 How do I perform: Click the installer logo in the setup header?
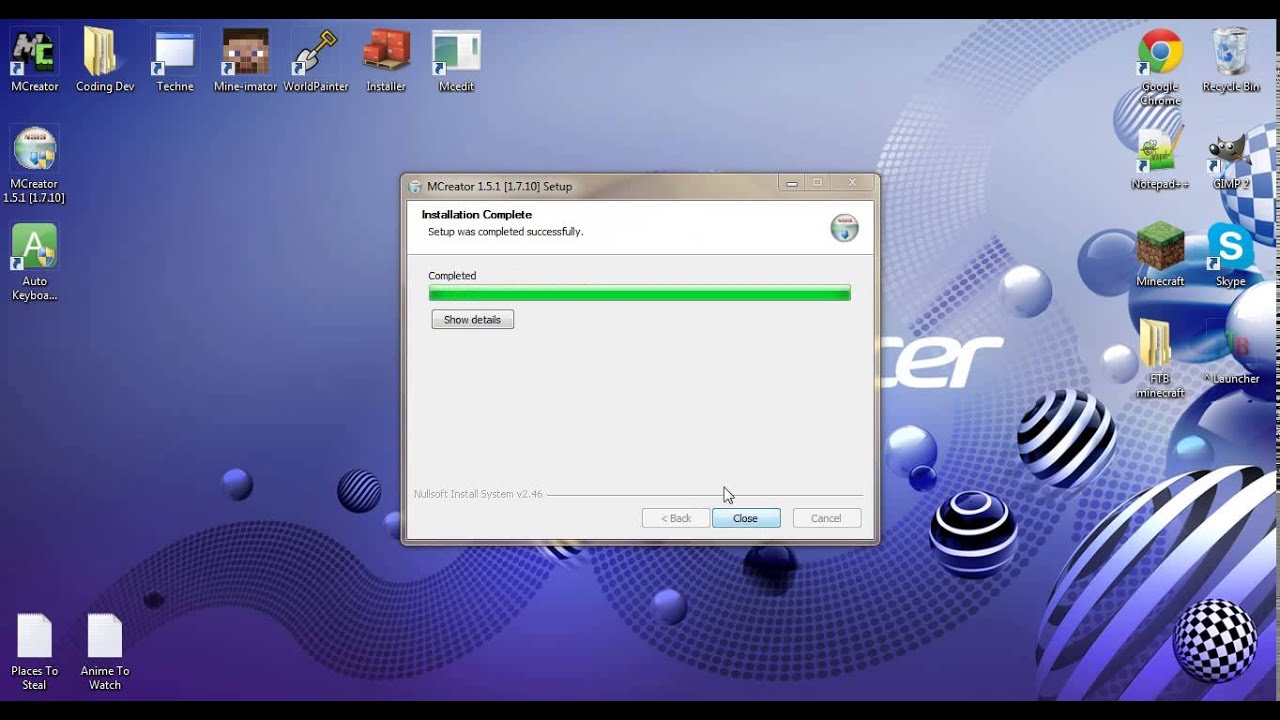pos(844,227)
